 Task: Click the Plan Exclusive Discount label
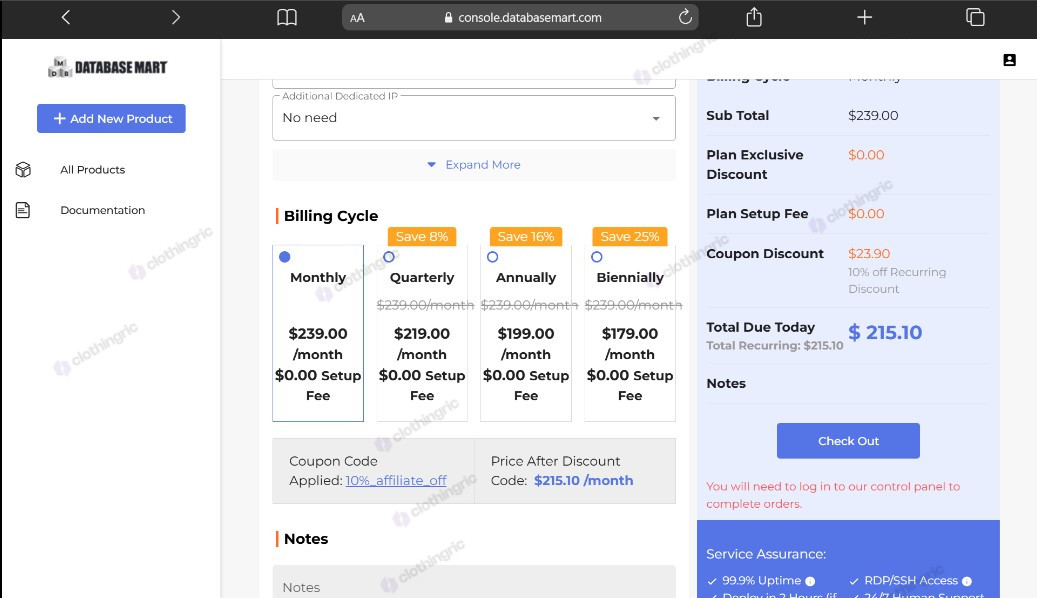click(x=755, y=165)
